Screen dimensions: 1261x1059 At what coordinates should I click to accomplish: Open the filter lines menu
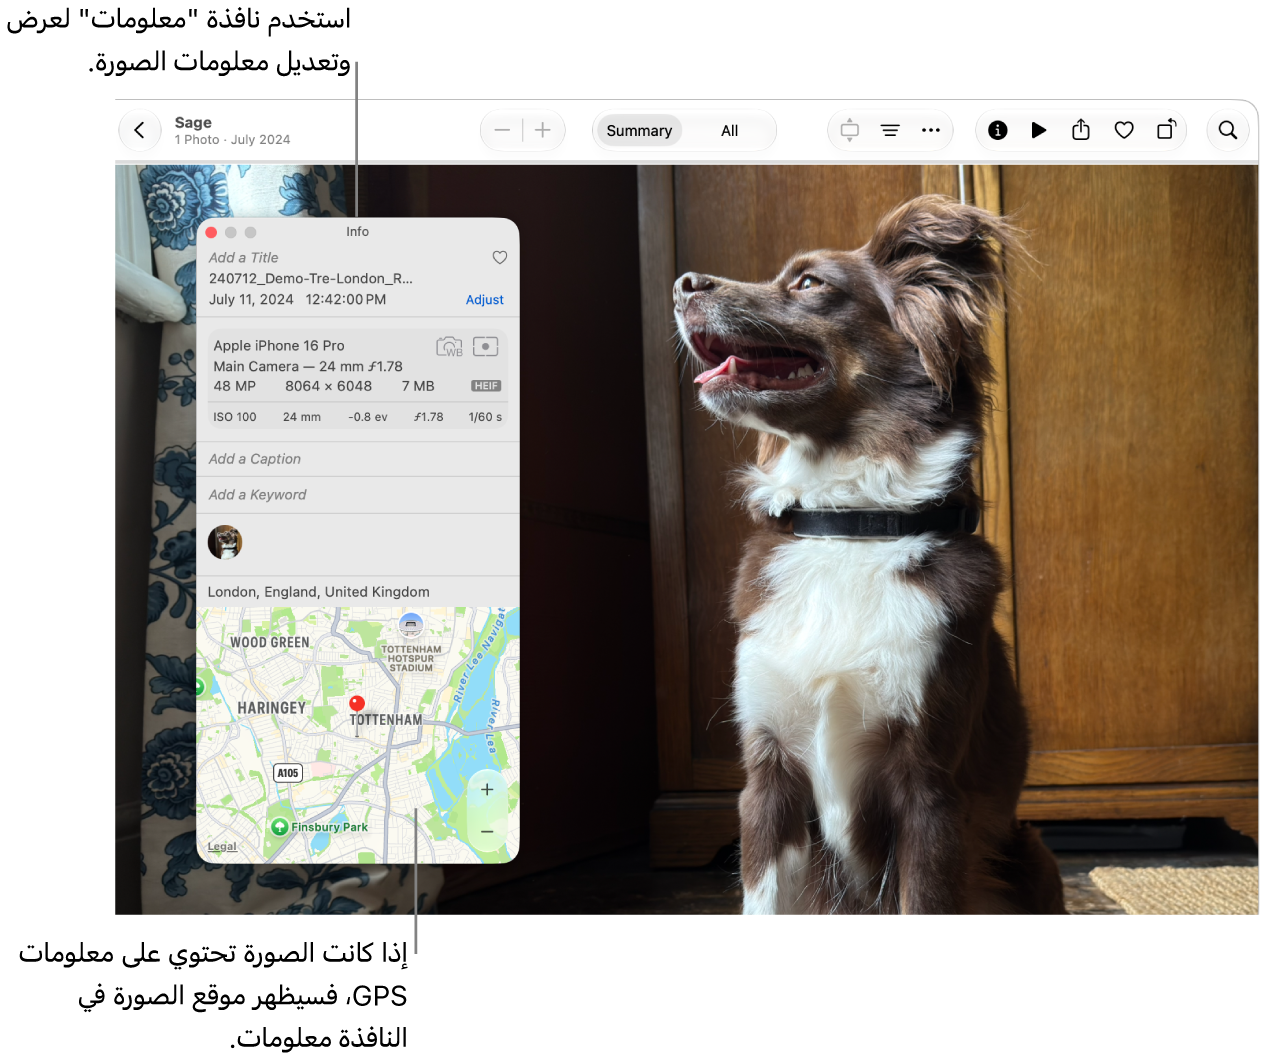[x=890, y=130]
